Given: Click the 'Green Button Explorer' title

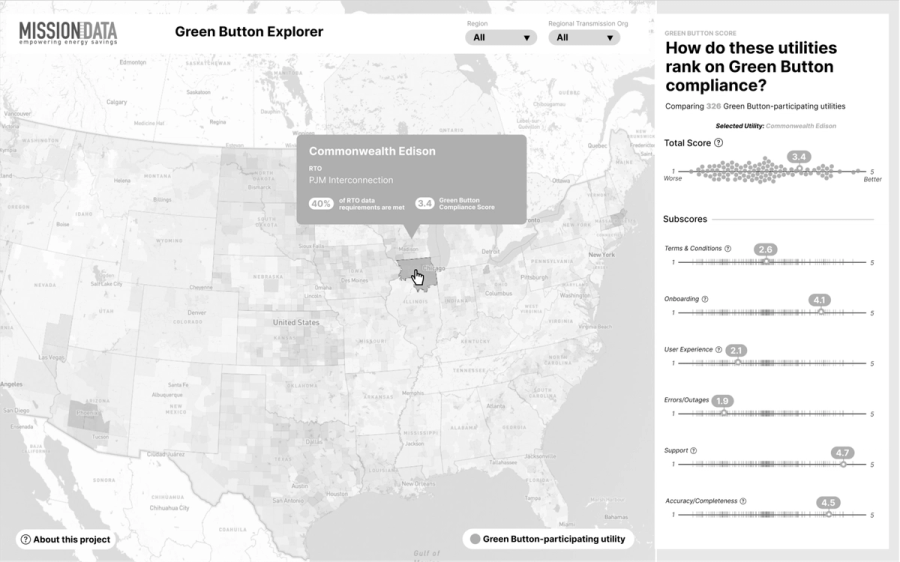Looking at the screenshot, I should (x=249, y=32).
